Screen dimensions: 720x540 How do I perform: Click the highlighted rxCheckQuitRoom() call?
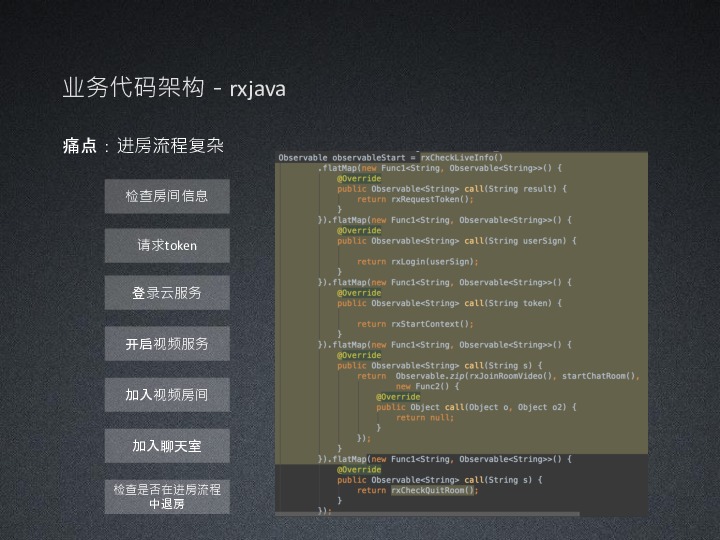click(x=434, y=490)
